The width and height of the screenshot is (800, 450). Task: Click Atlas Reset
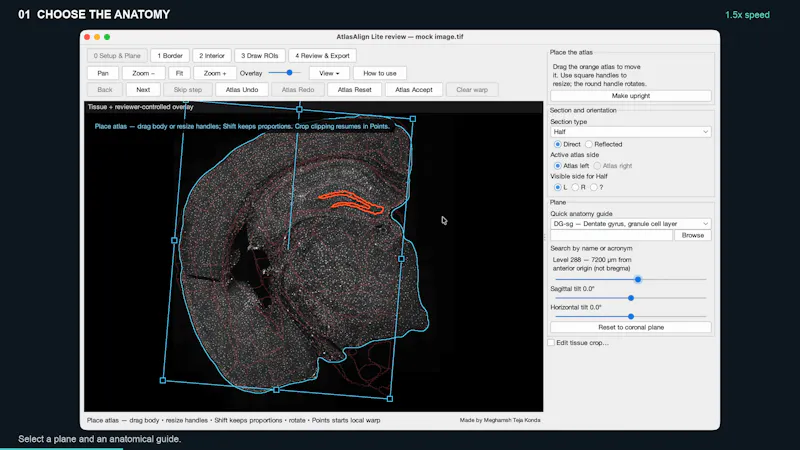pyautogui.click(x=355, y=90)
